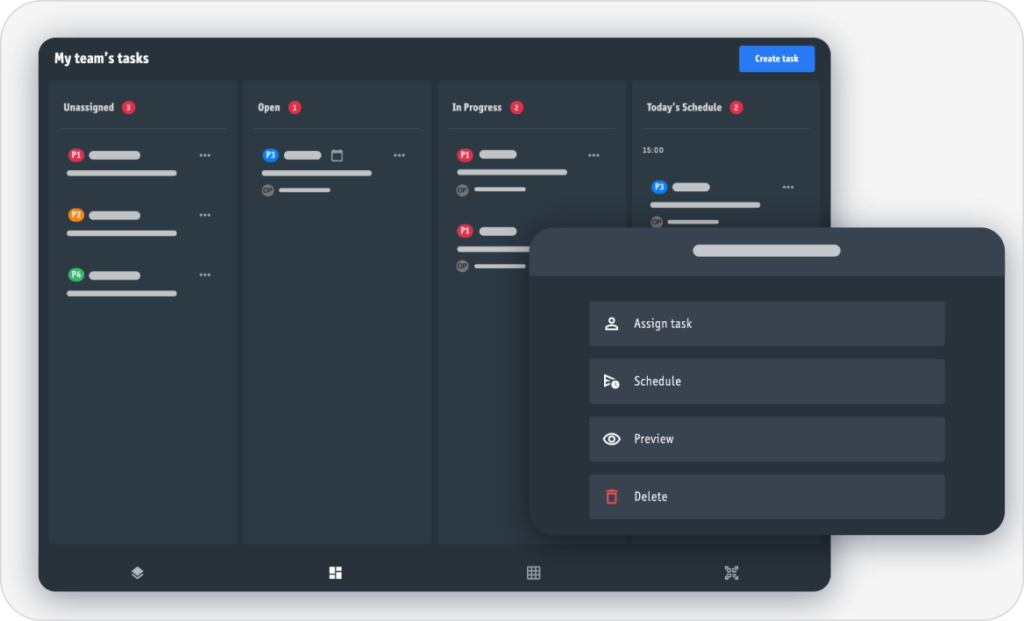The image size is (1024, 621).
Task: Click the eye icon beside Preview
Action: (611, 439)
